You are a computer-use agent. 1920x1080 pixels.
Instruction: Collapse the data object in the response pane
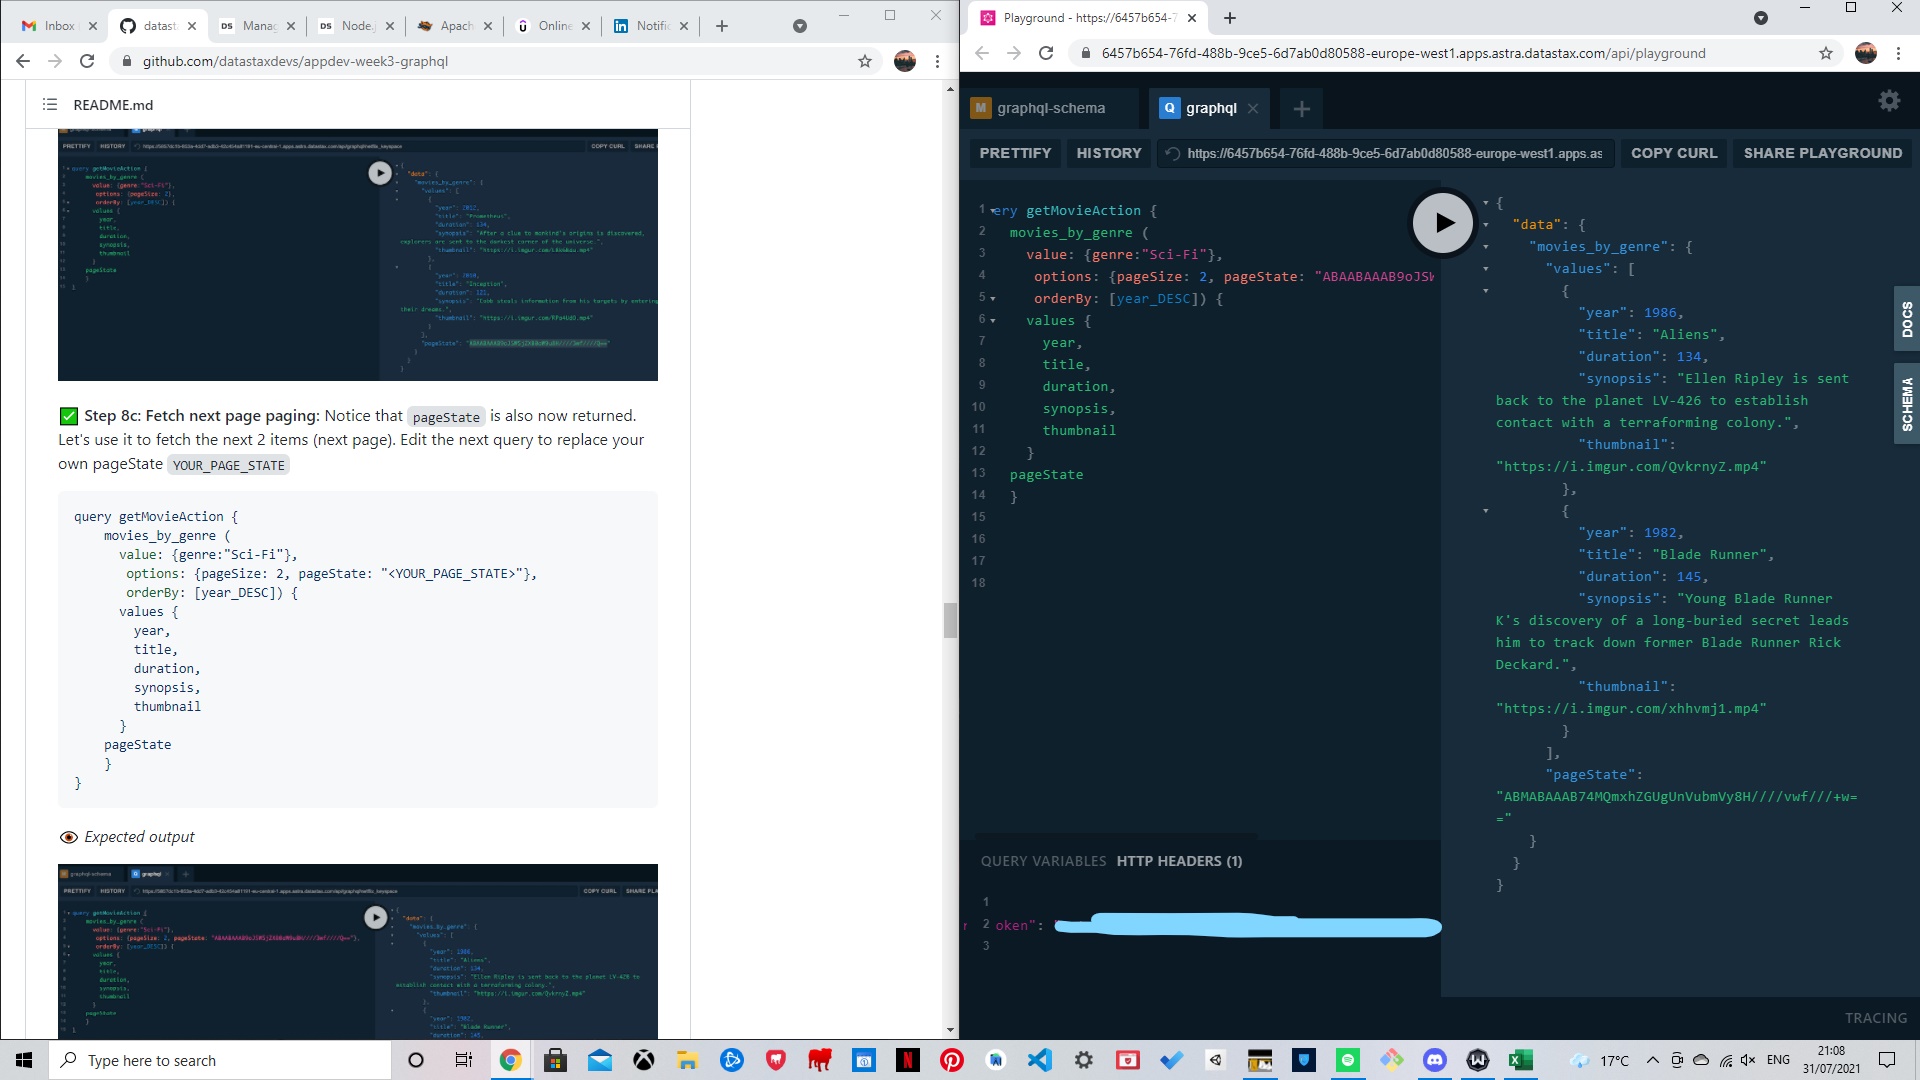[1487, 224]
